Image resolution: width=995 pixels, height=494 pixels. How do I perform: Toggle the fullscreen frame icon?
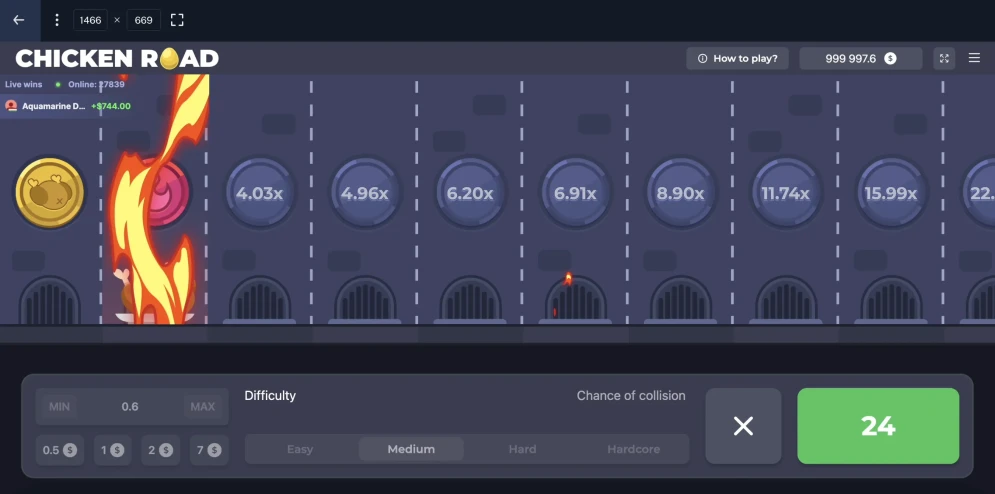(177, 20)
